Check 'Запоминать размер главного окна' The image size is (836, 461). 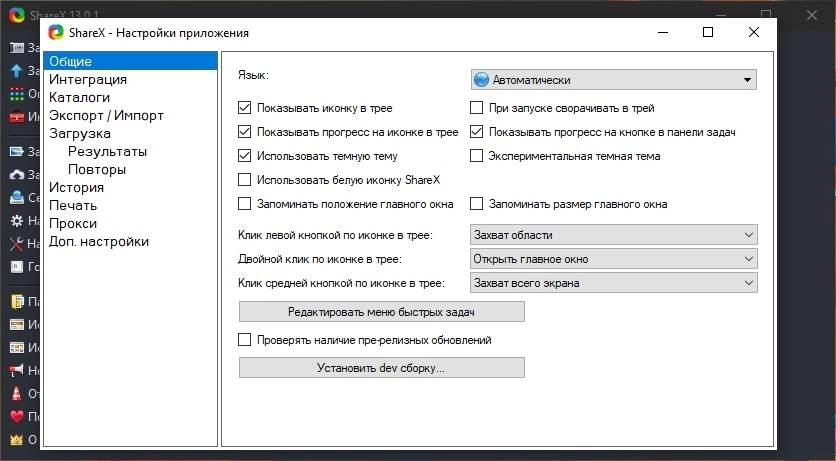[476, 204]
